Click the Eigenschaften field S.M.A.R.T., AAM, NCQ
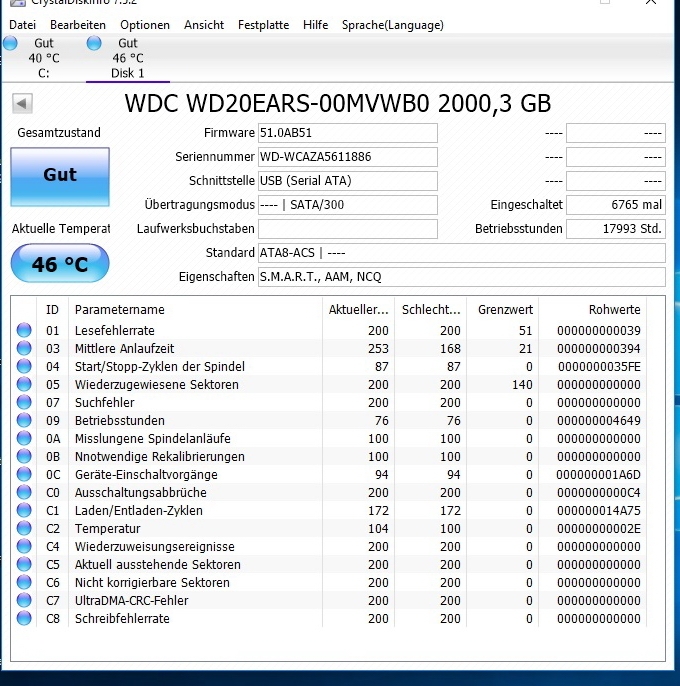Screen dimensions: 680x686 point(462,277)
